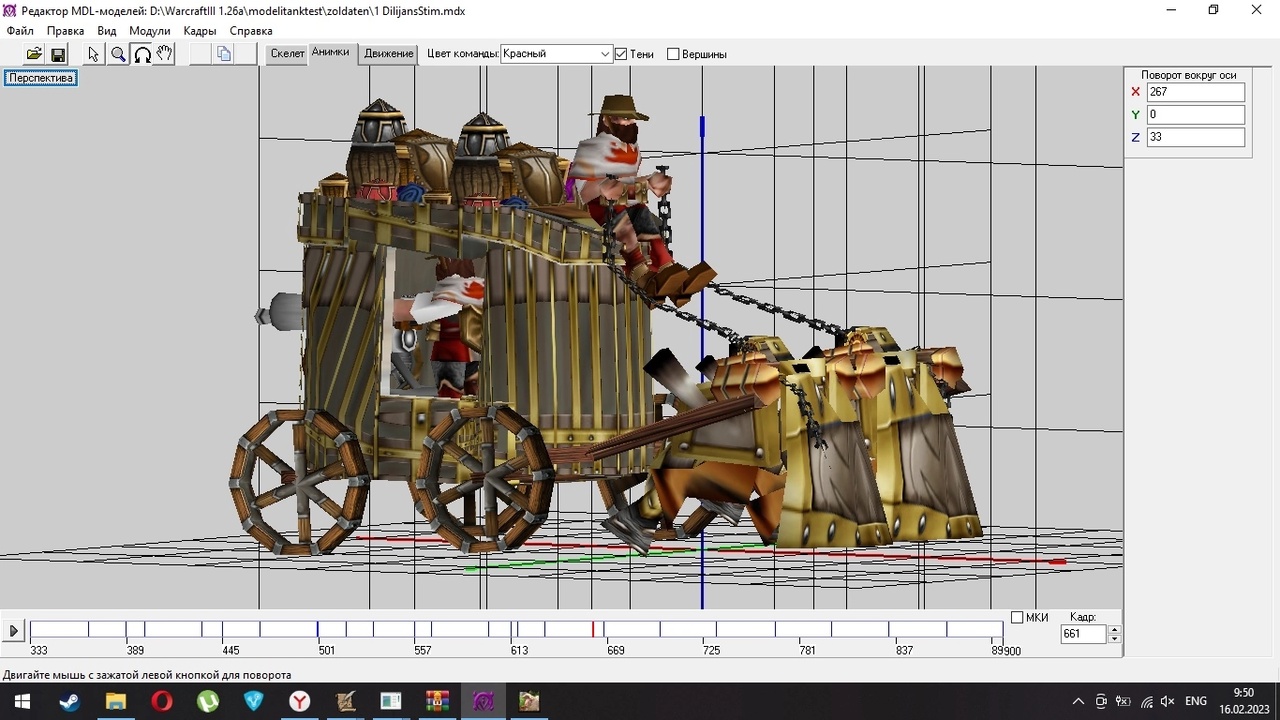
Task: Tick the МКИ checkbox
Action: (1017, 617)
